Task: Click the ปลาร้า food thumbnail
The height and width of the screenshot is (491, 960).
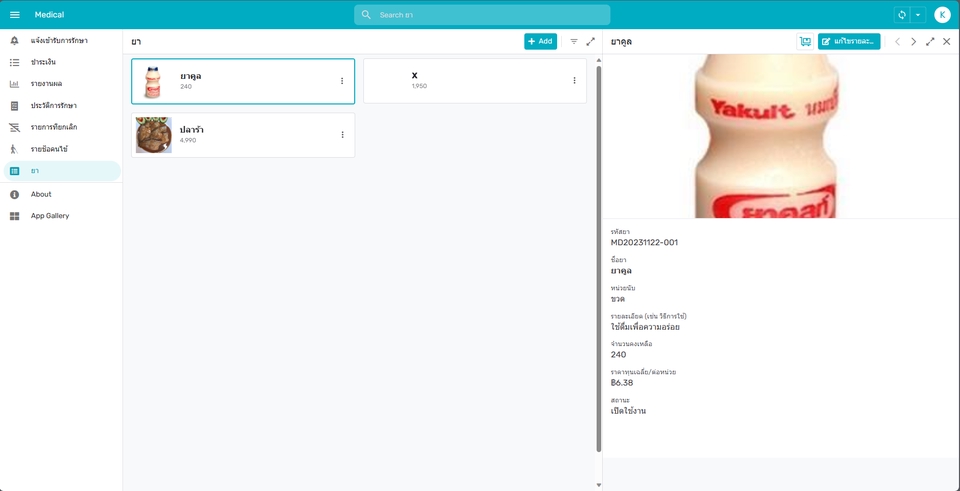Action: [x=154, y=135]
